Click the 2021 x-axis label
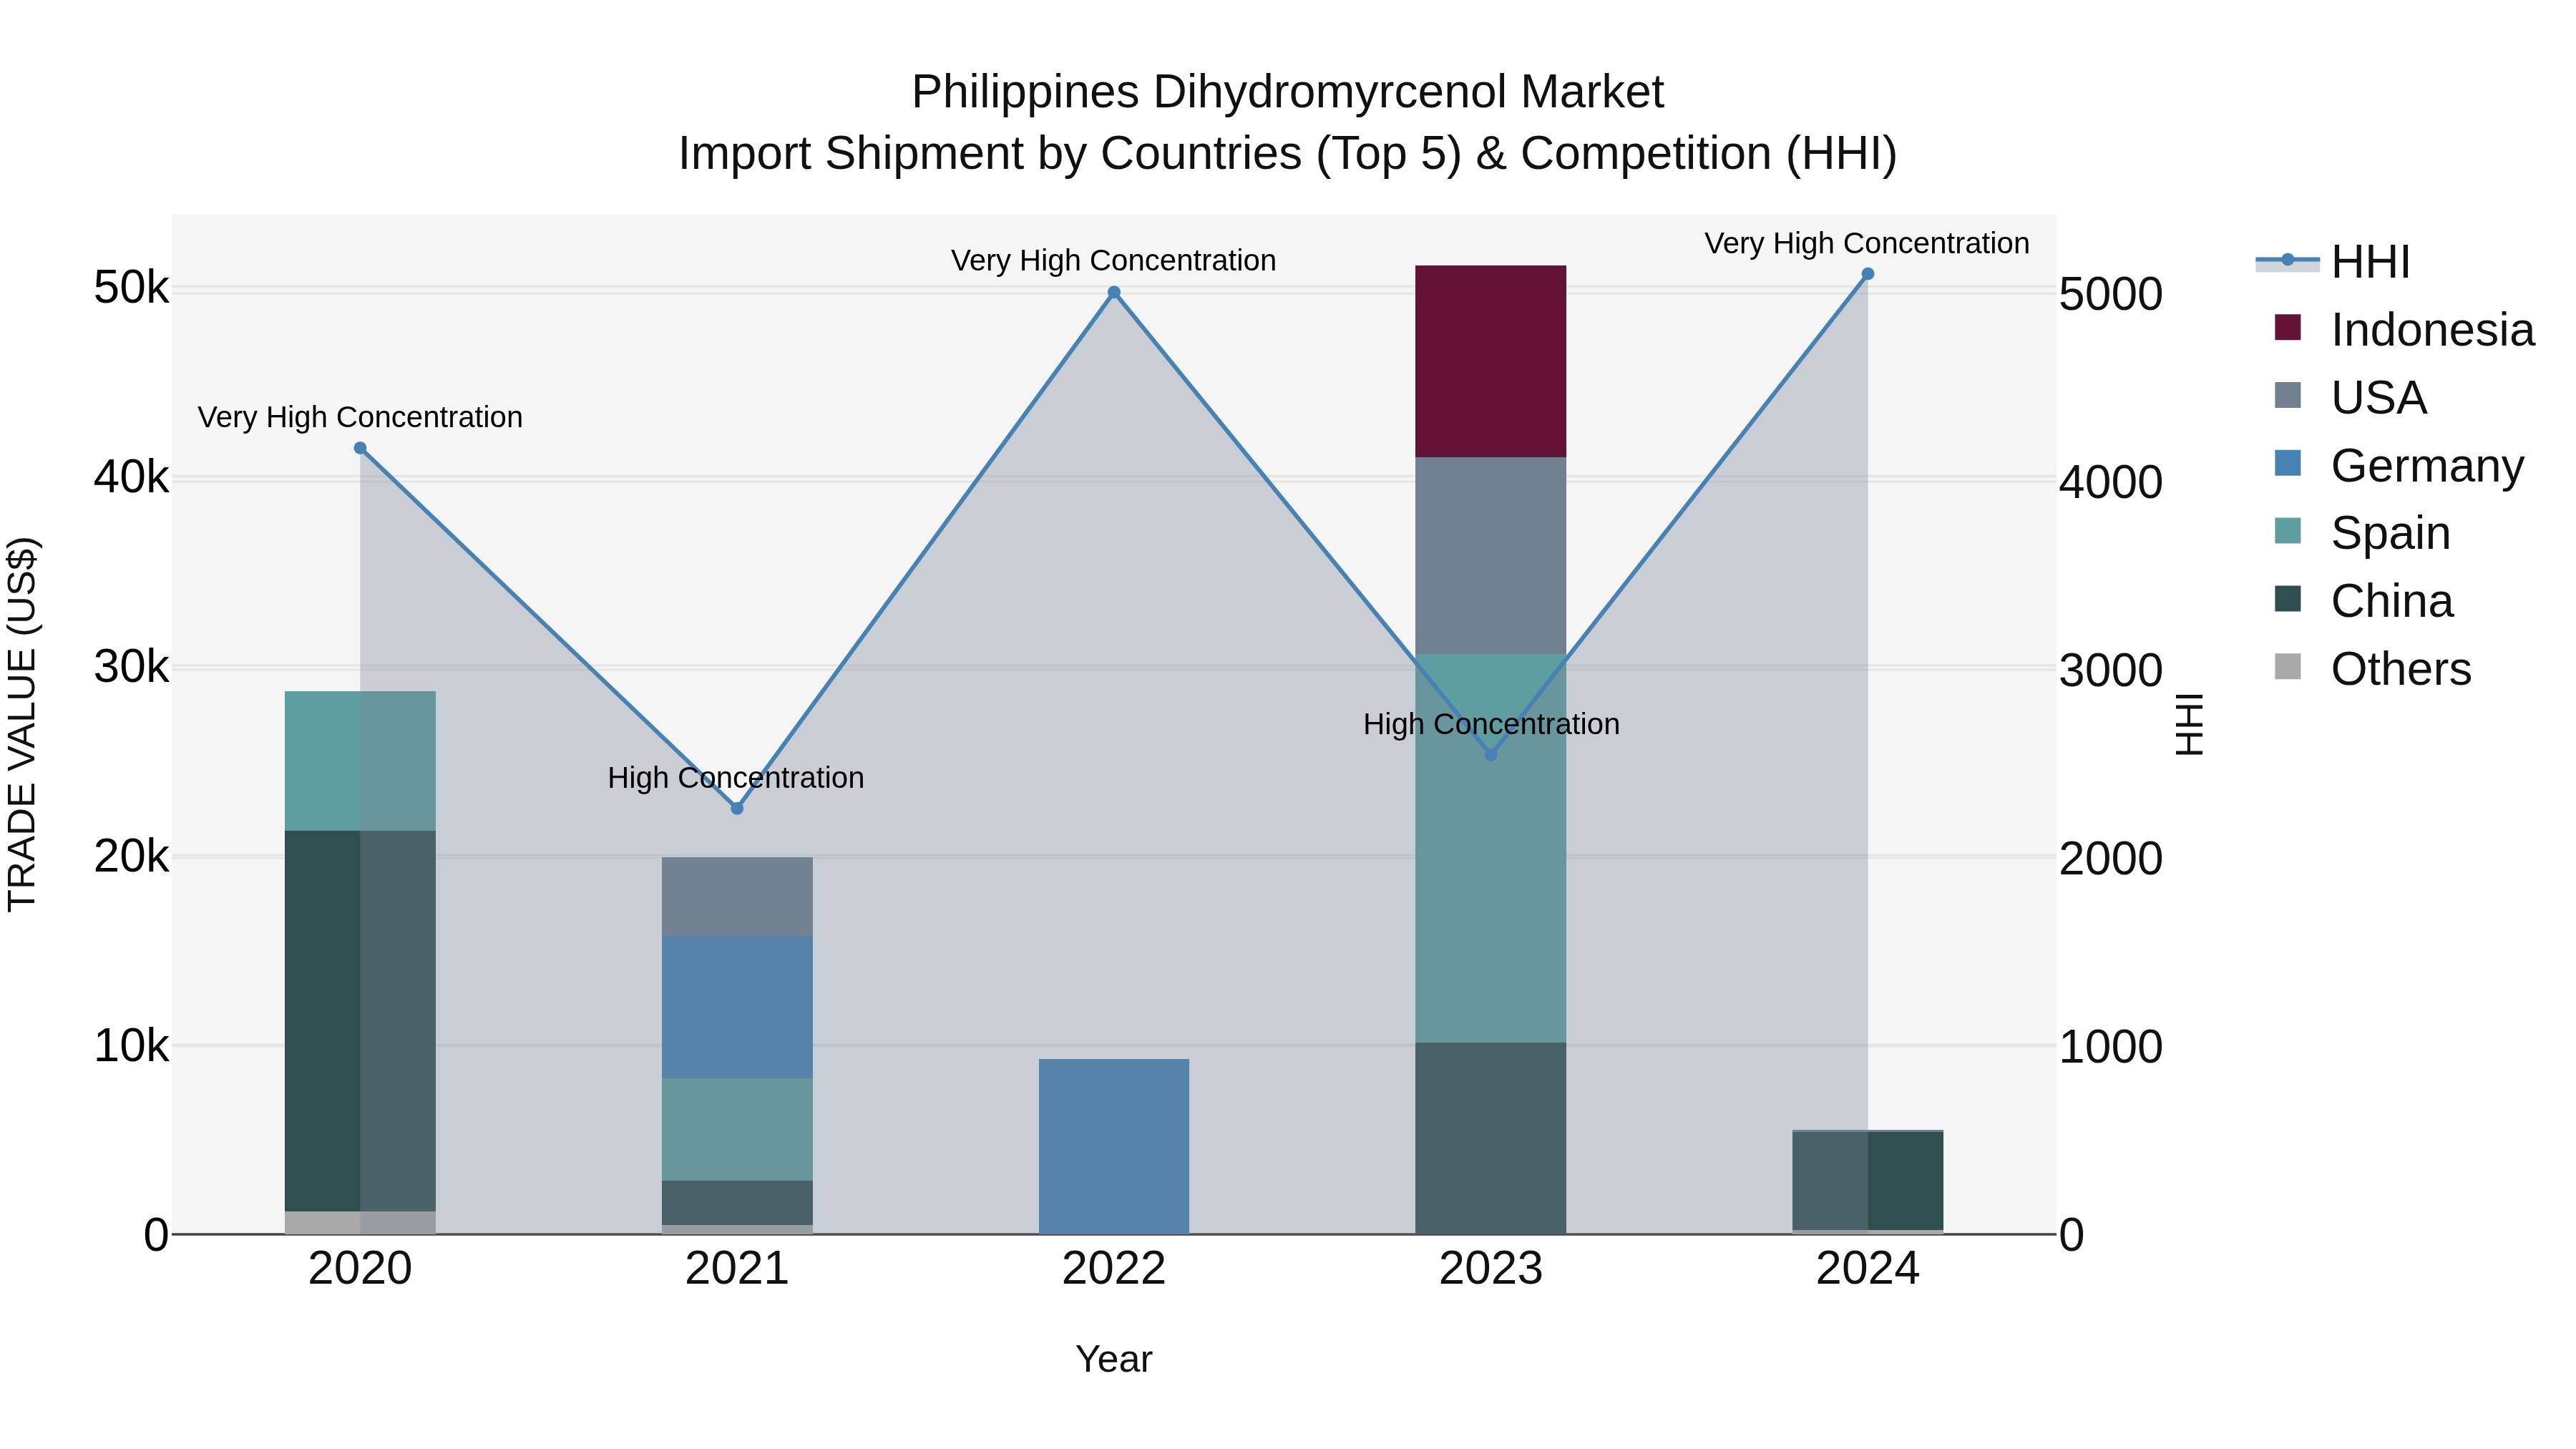The height and width of the screenshot is (1449, 2576). tap(737, 1269)
